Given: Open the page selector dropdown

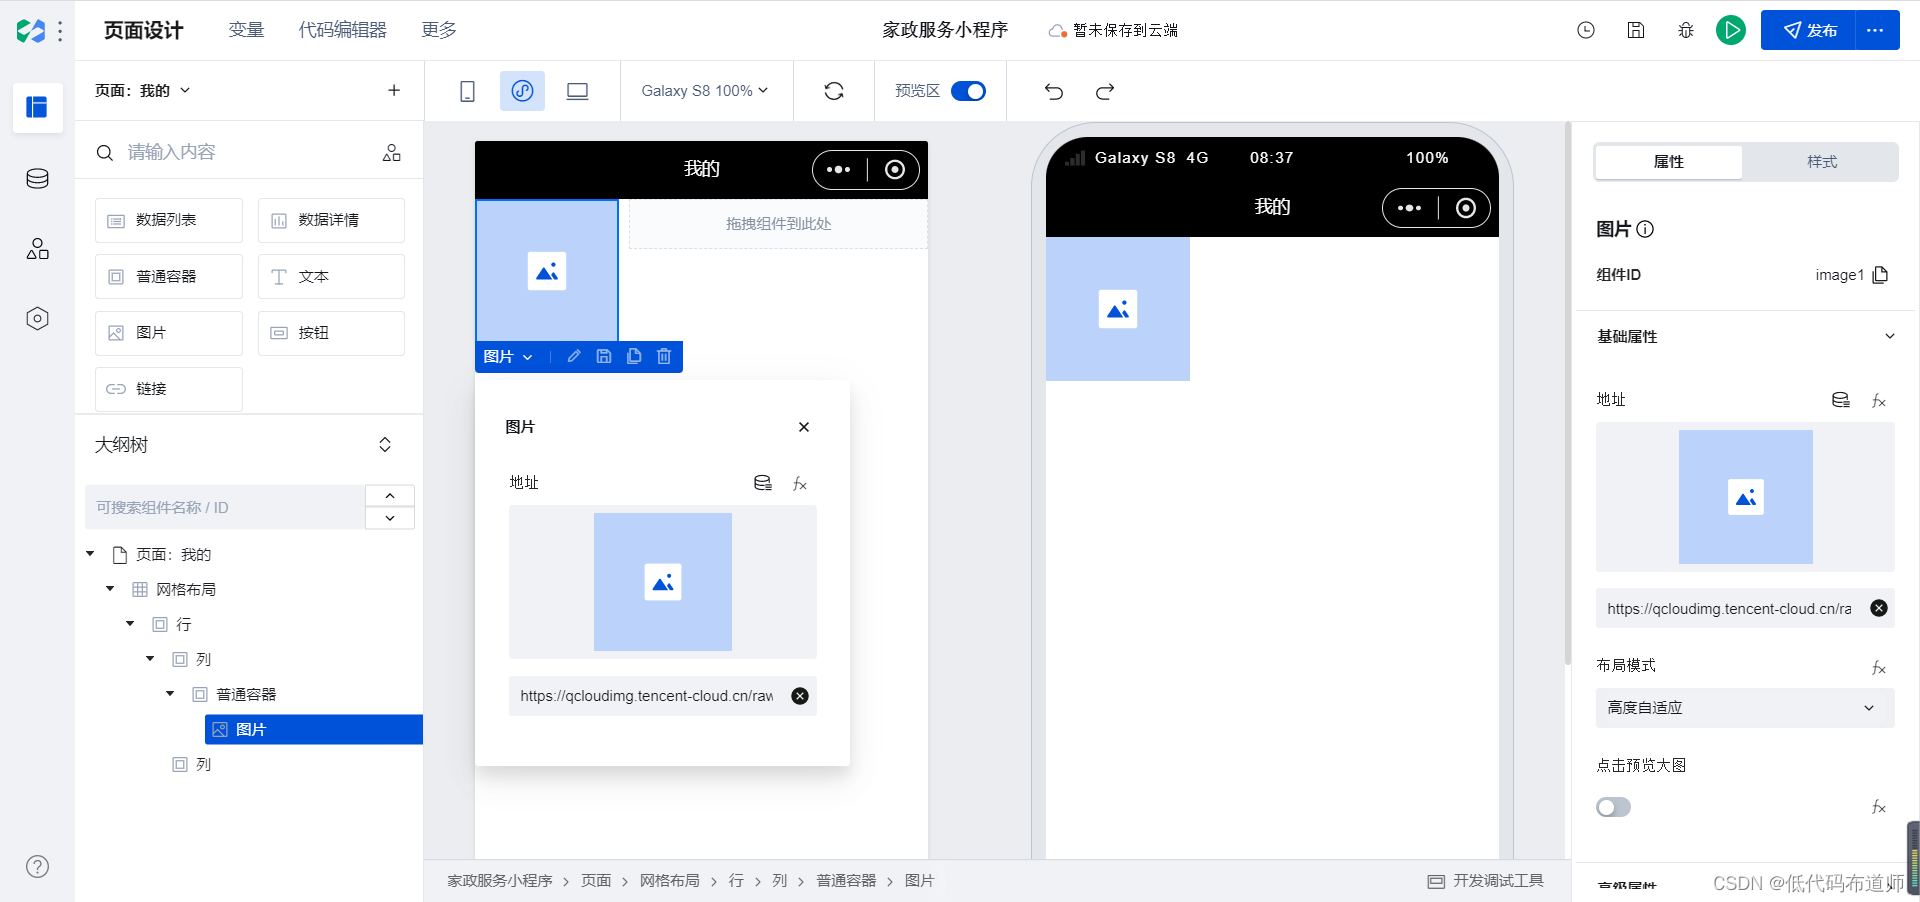Looking at the screenshot, I should (142, 91).
